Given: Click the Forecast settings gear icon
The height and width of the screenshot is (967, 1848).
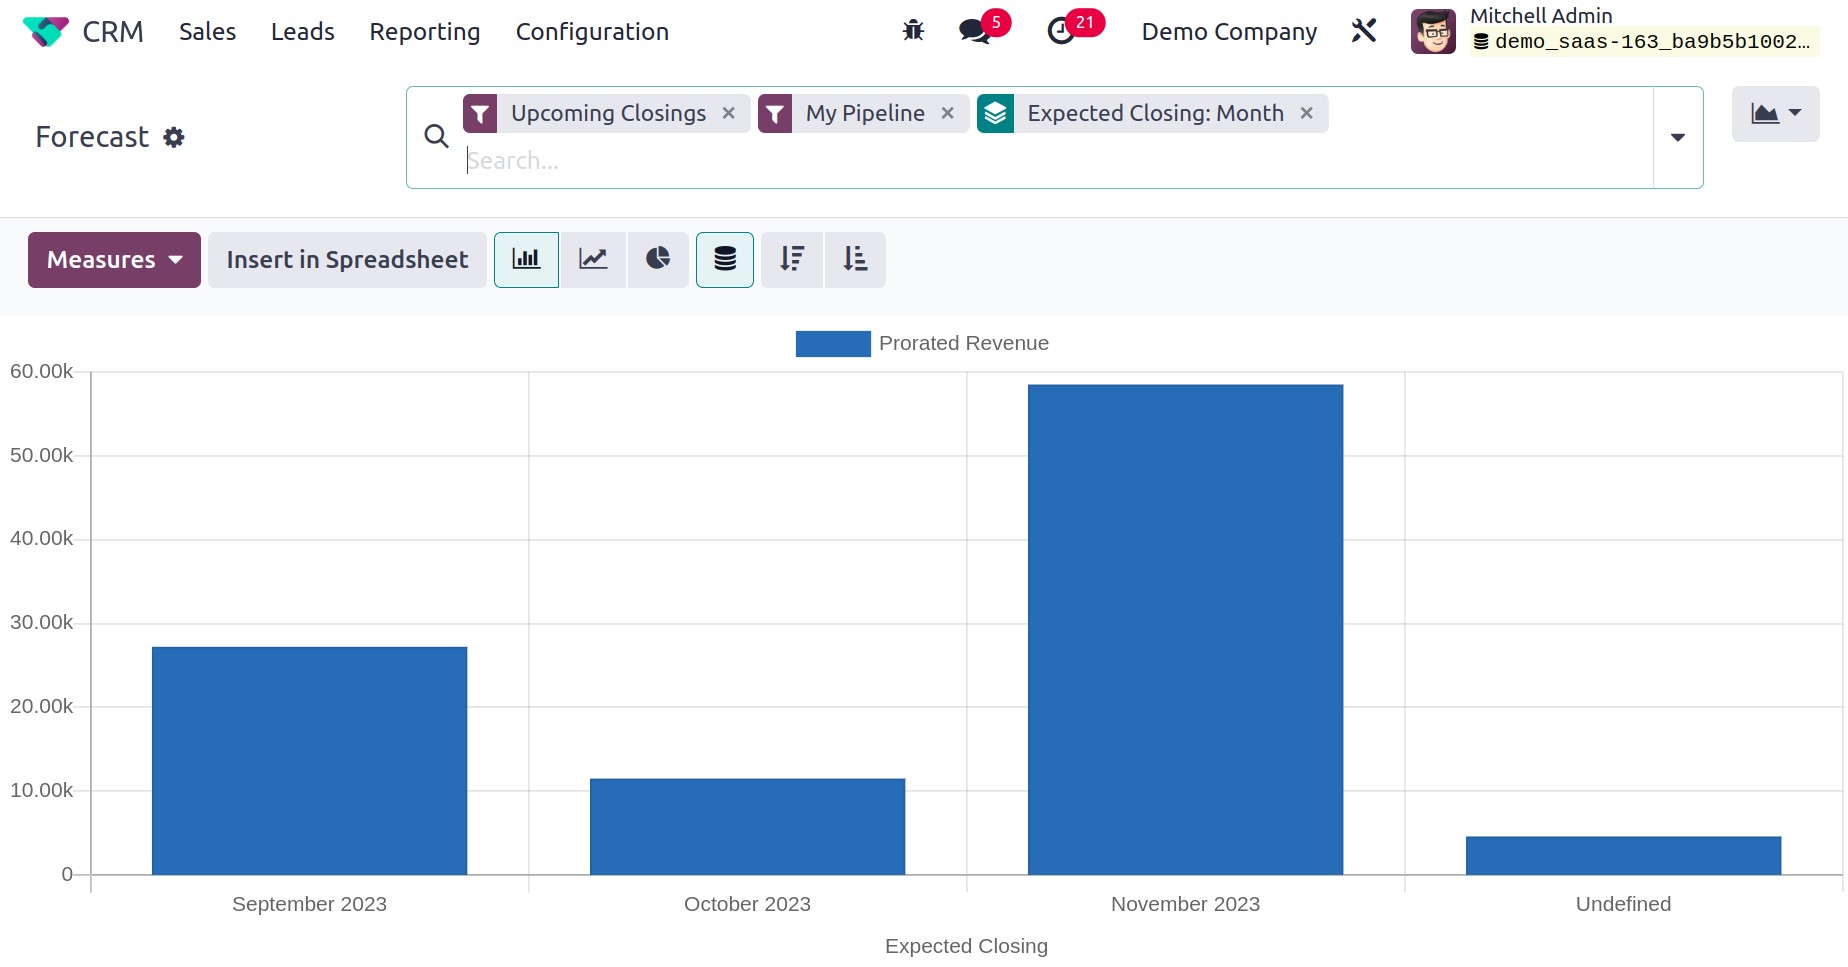Looking at the screenshot, I should coord(174,137).
